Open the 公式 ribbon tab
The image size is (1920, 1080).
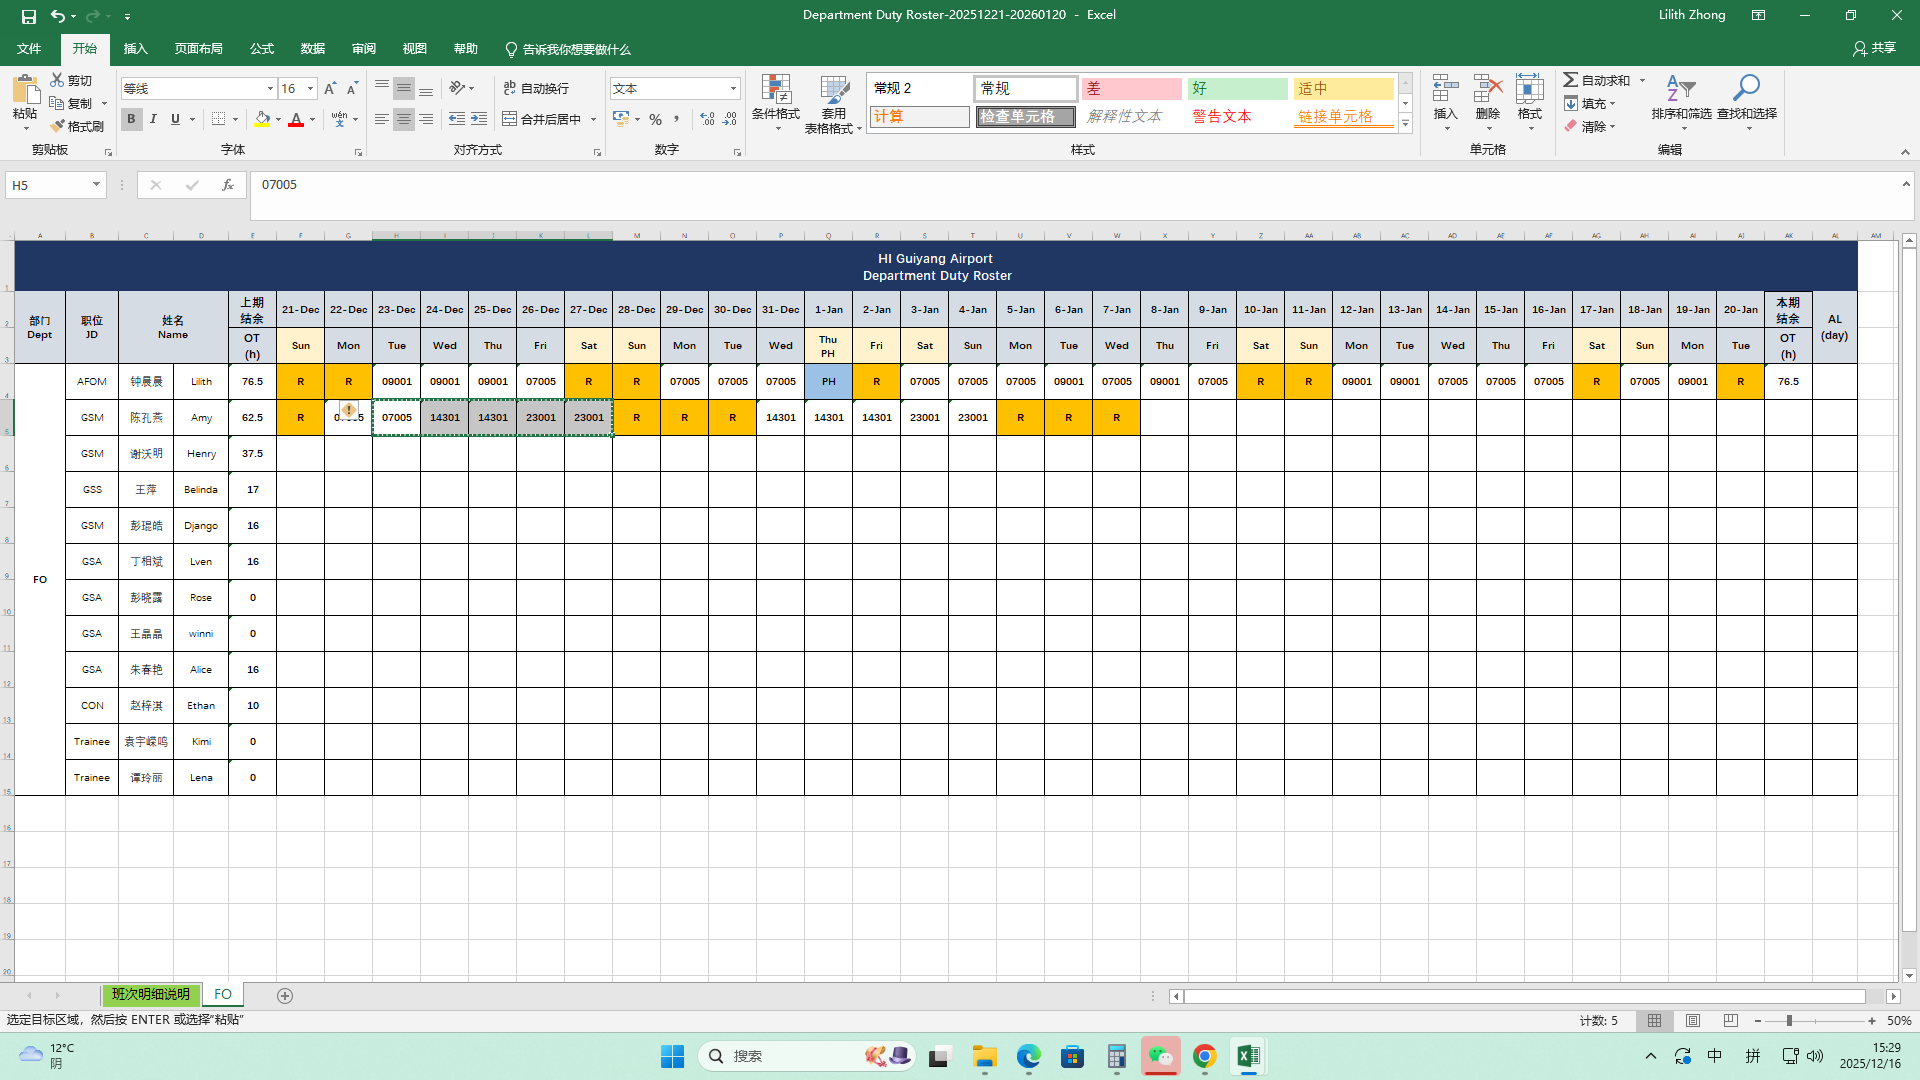pyautogui.click(x=262, y=49)
